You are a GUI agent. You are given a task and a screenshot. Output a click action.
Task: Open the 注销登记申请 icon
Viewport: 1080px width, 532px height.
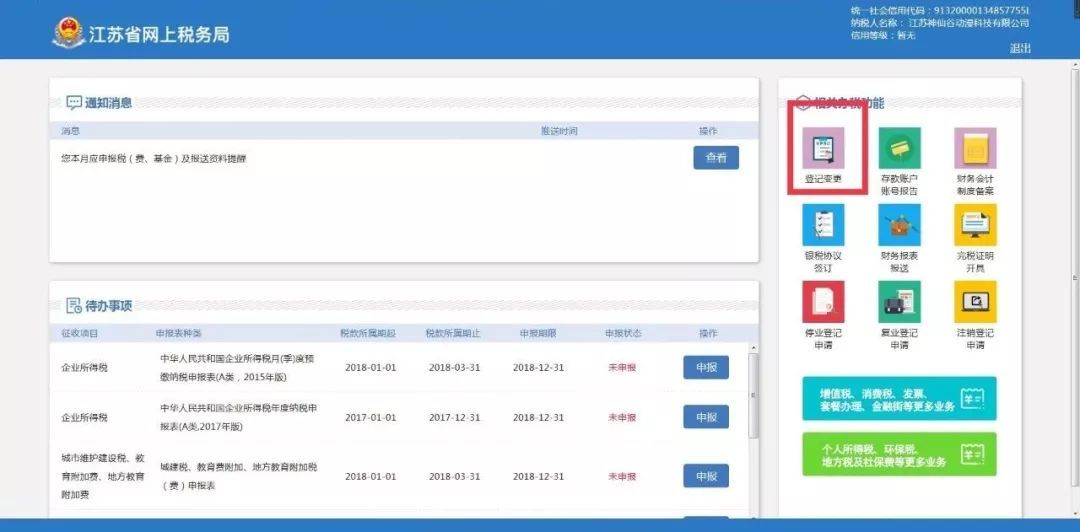coord(975,302)
